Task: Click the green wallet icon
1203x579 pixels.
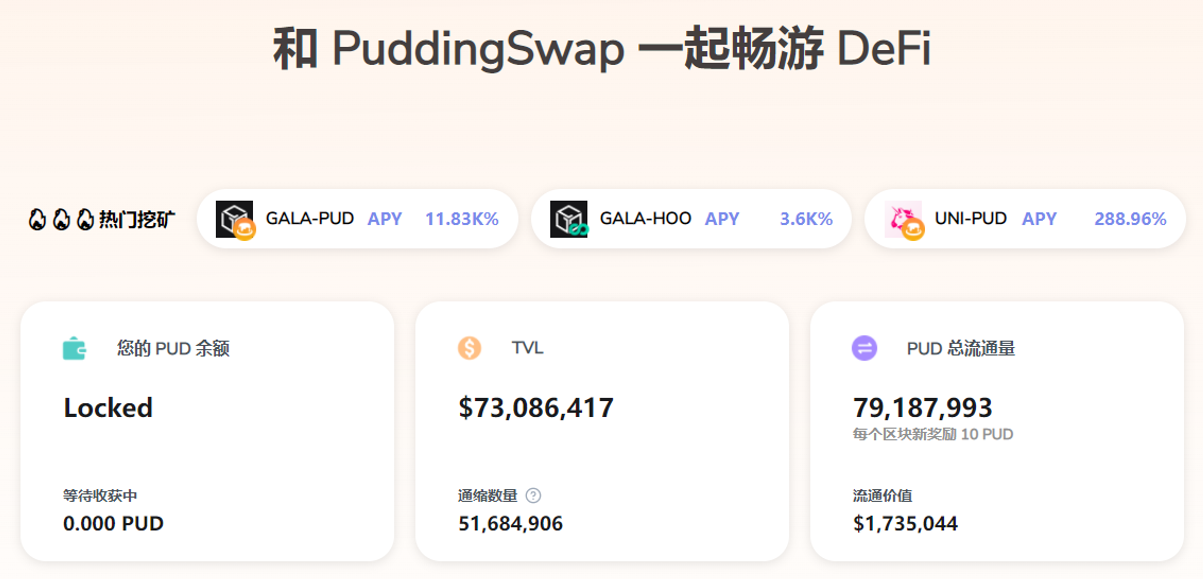Action: (74, 348)
